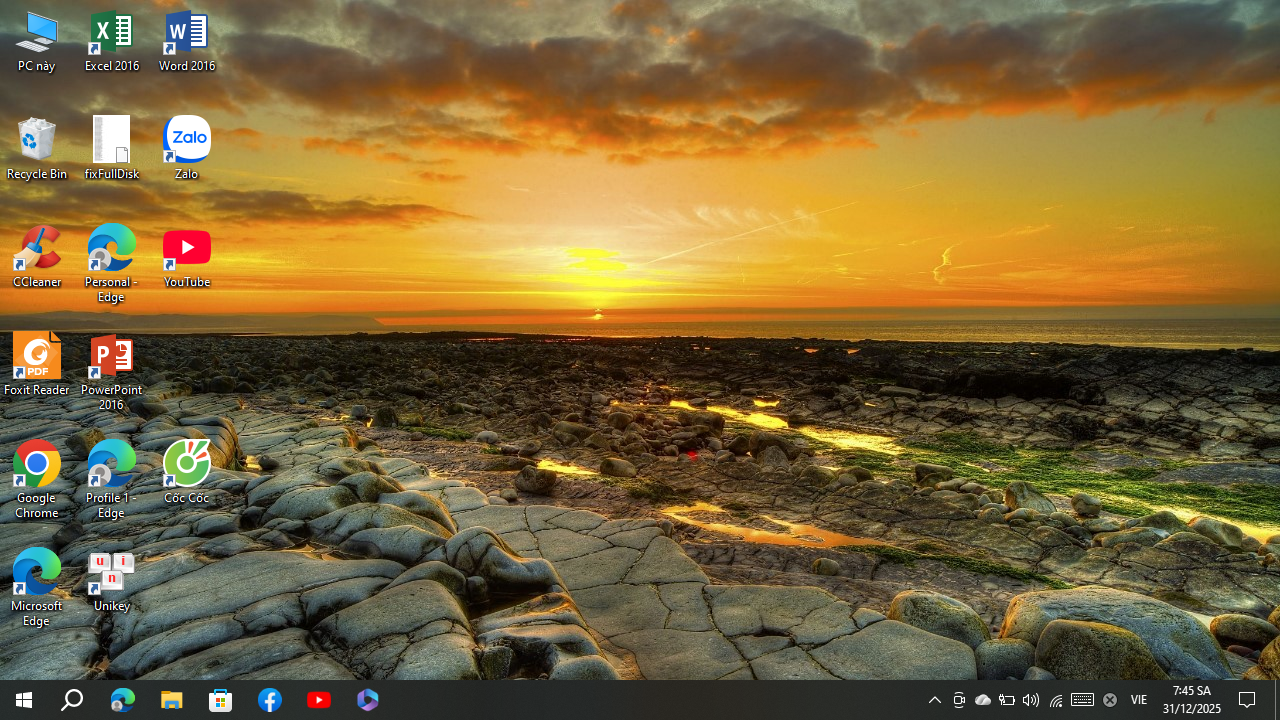The width and height of the screenshot is (1280, 720).
Task: Open the VIE input language switcher
Action: pos(1139,700)
